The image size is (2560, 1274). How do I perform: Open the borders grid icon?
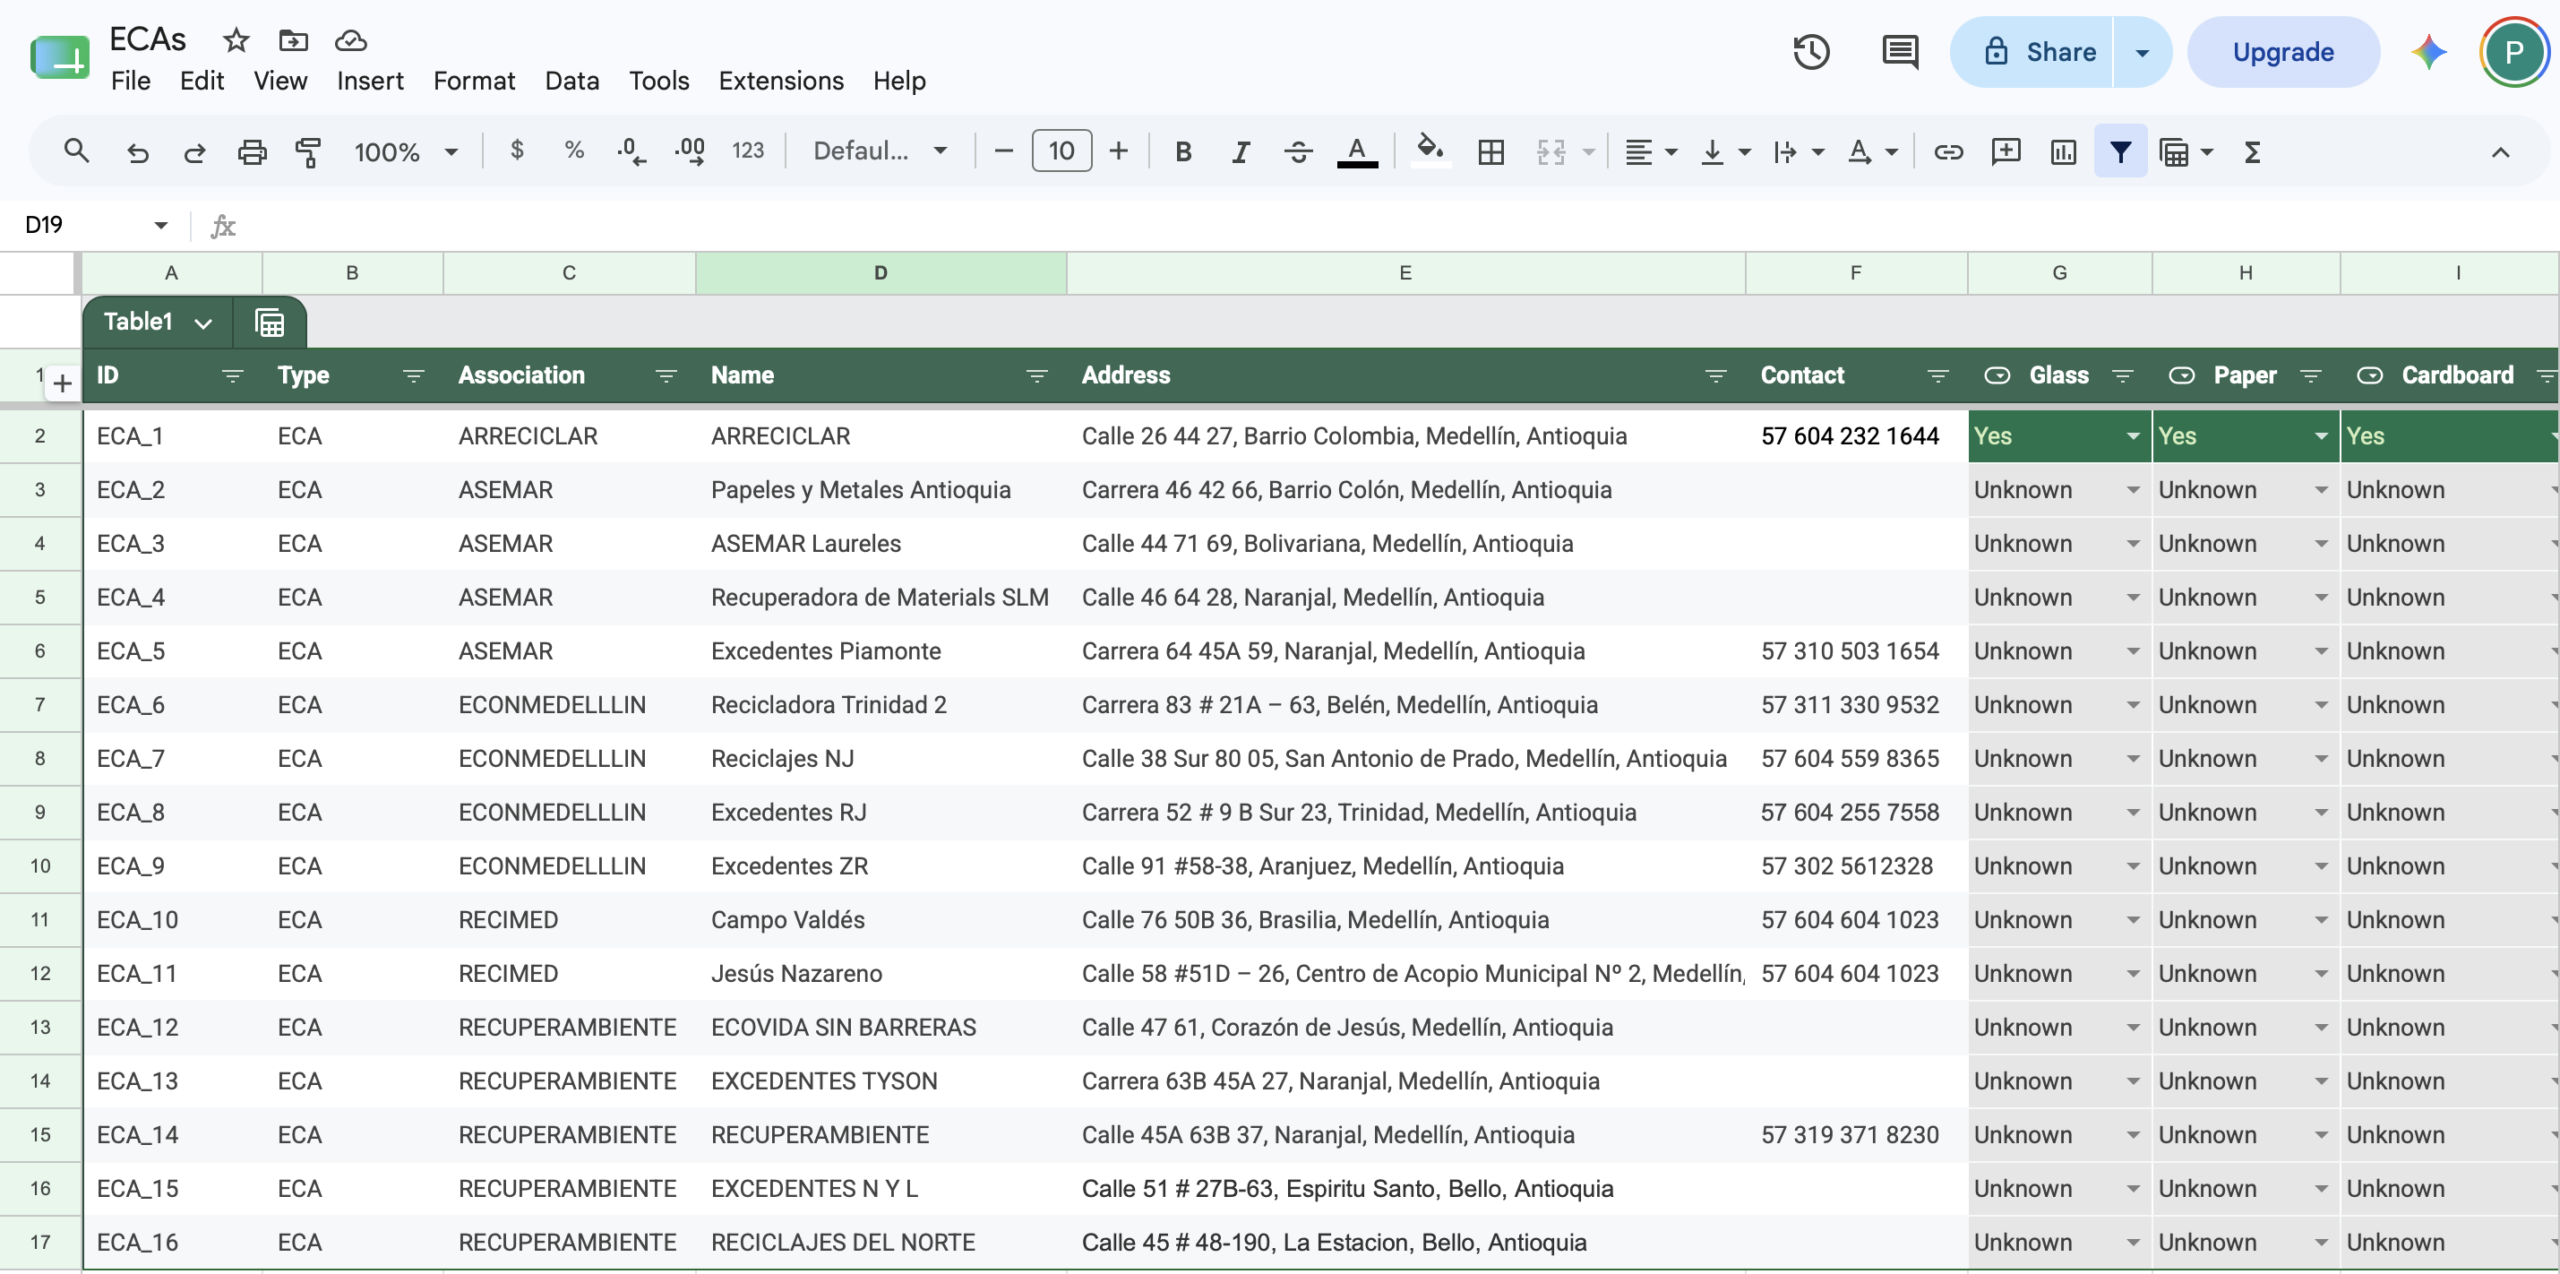[x=1491, y=152]
